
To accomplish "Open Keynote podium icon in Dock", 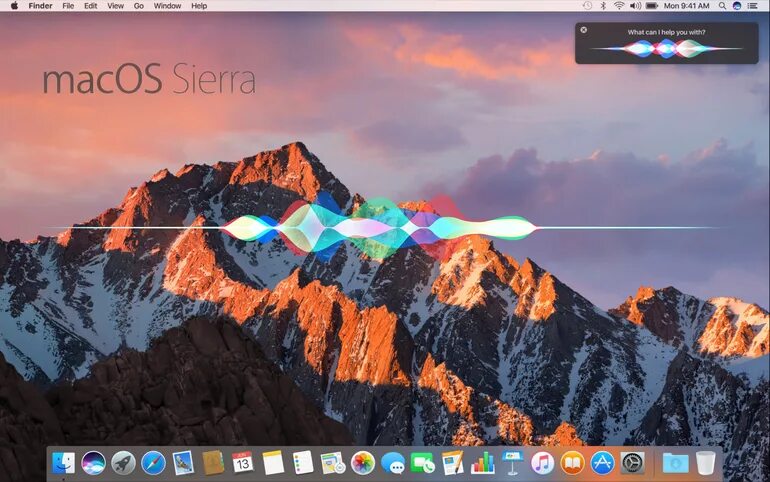I will click(x=512, y=463).
